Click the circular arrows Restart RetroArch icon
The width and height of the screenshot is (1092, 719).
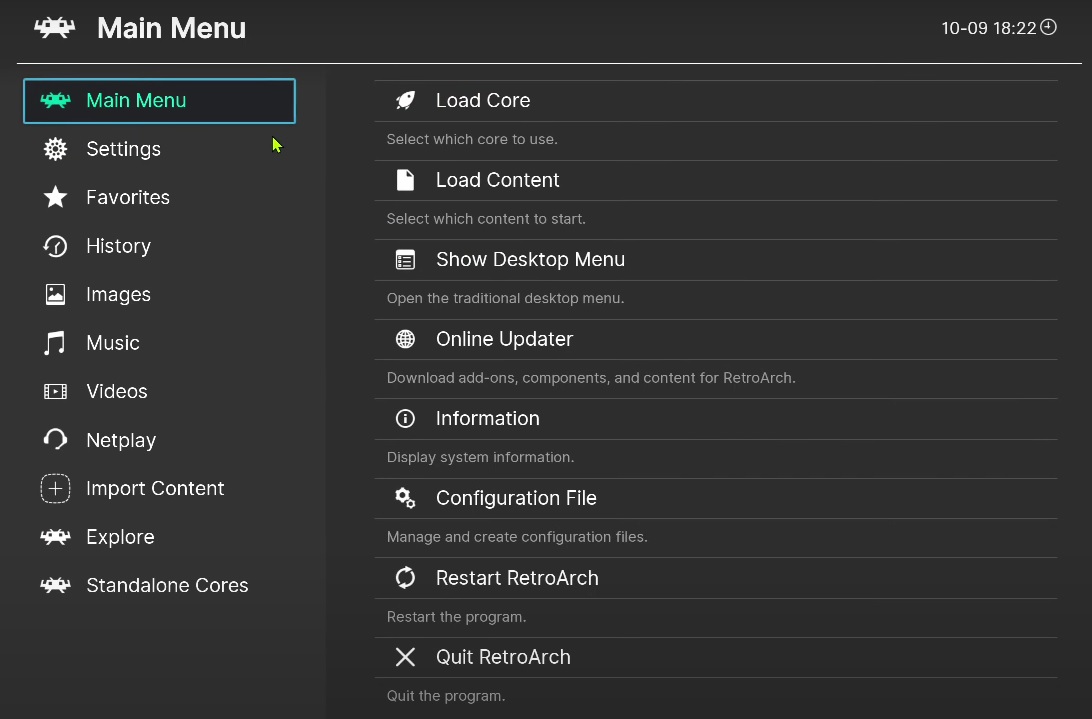tap(405, 578)
